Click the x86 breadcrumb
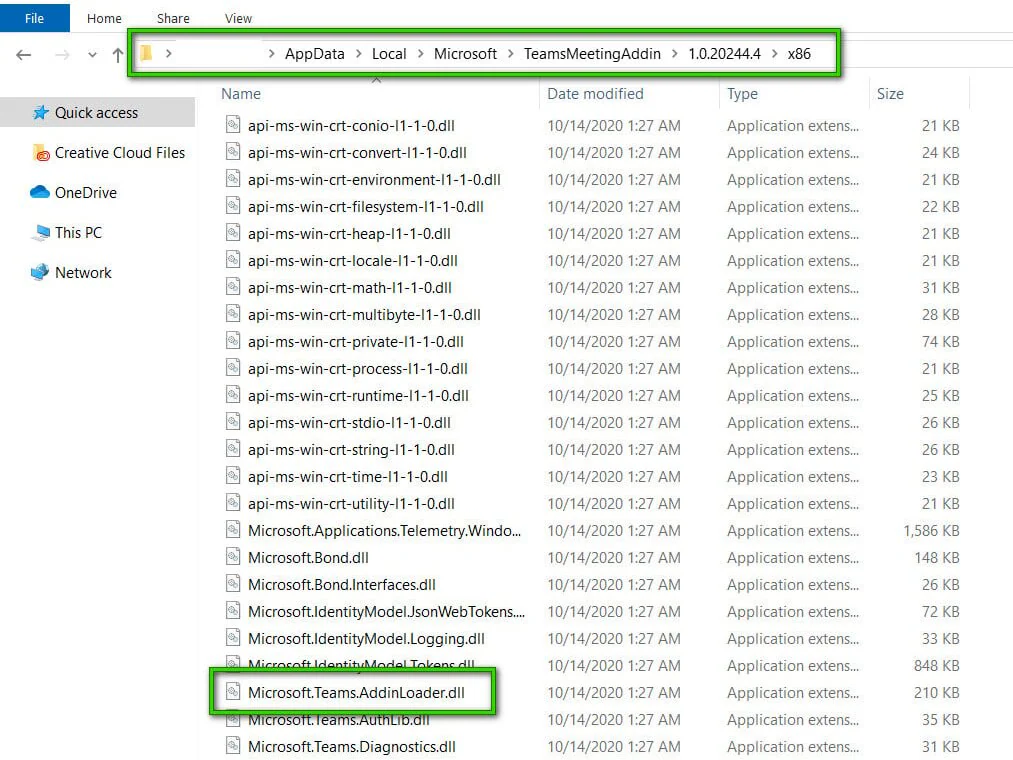1013x760 pixels. pyautogui.click(x=799, y=54)
